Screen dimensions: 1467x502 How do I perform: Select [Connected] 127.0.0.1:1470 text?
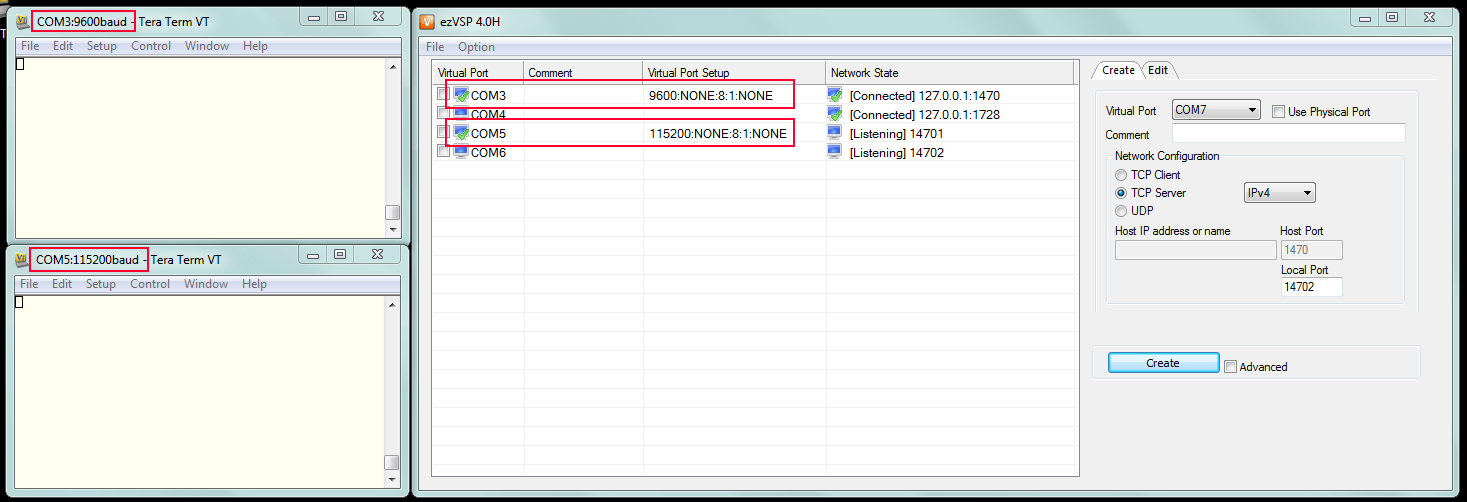tap(924, 96)
